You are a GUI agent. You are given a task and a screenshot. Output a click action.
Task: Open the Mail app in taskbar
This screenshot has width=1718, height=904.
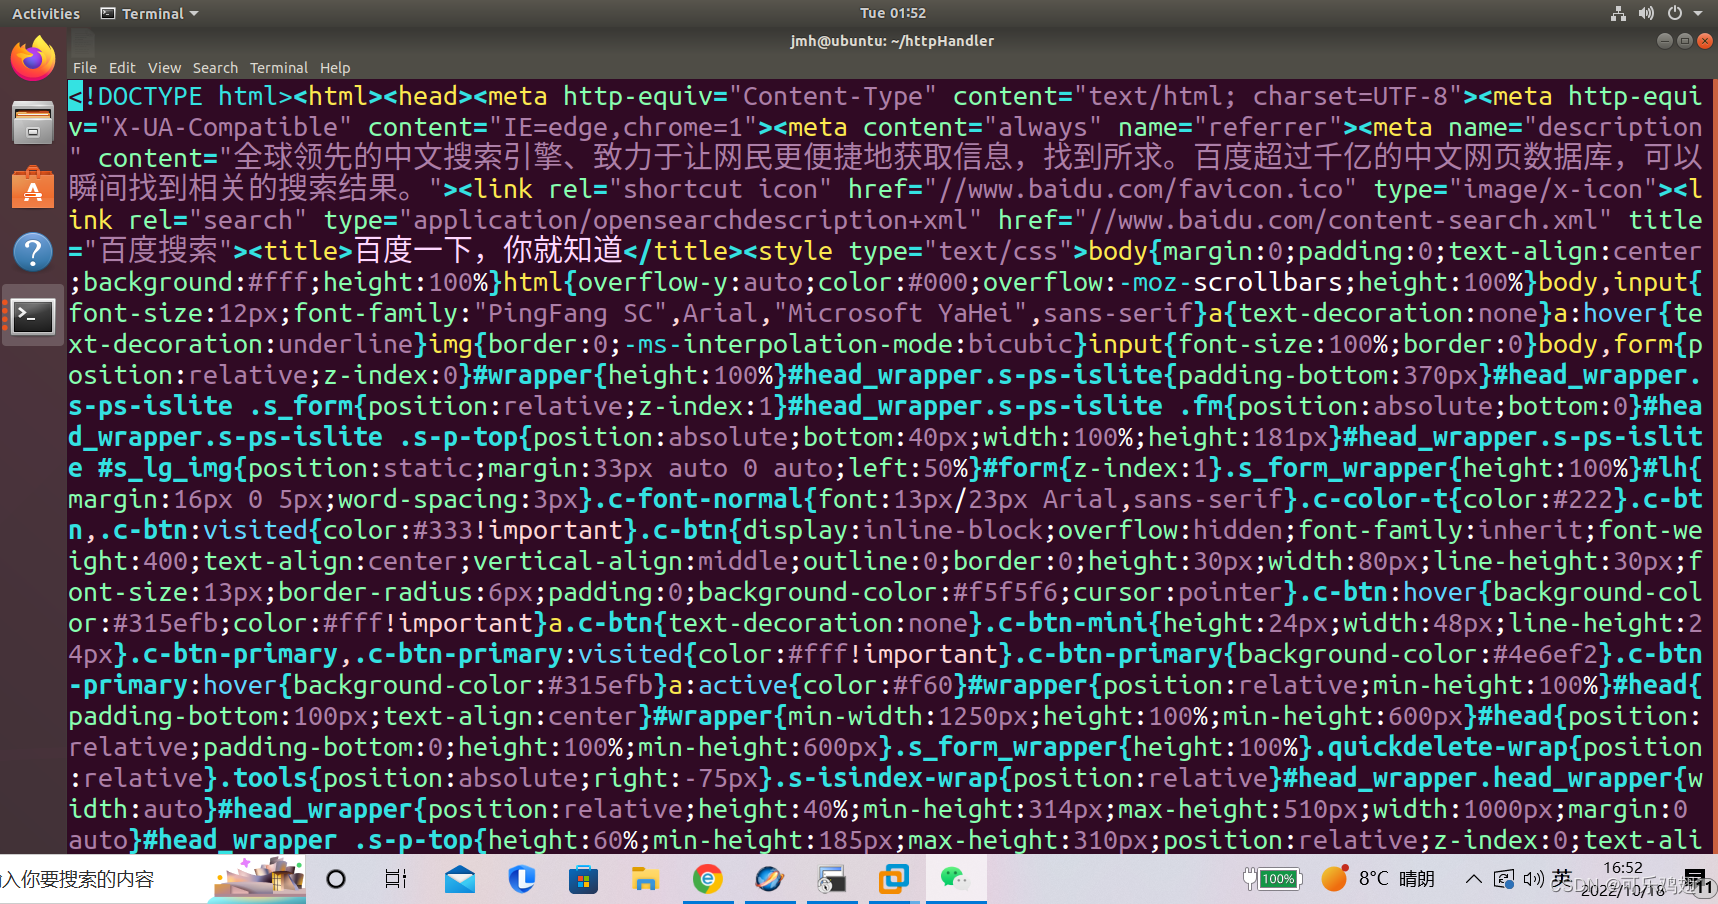pos(460,880)
